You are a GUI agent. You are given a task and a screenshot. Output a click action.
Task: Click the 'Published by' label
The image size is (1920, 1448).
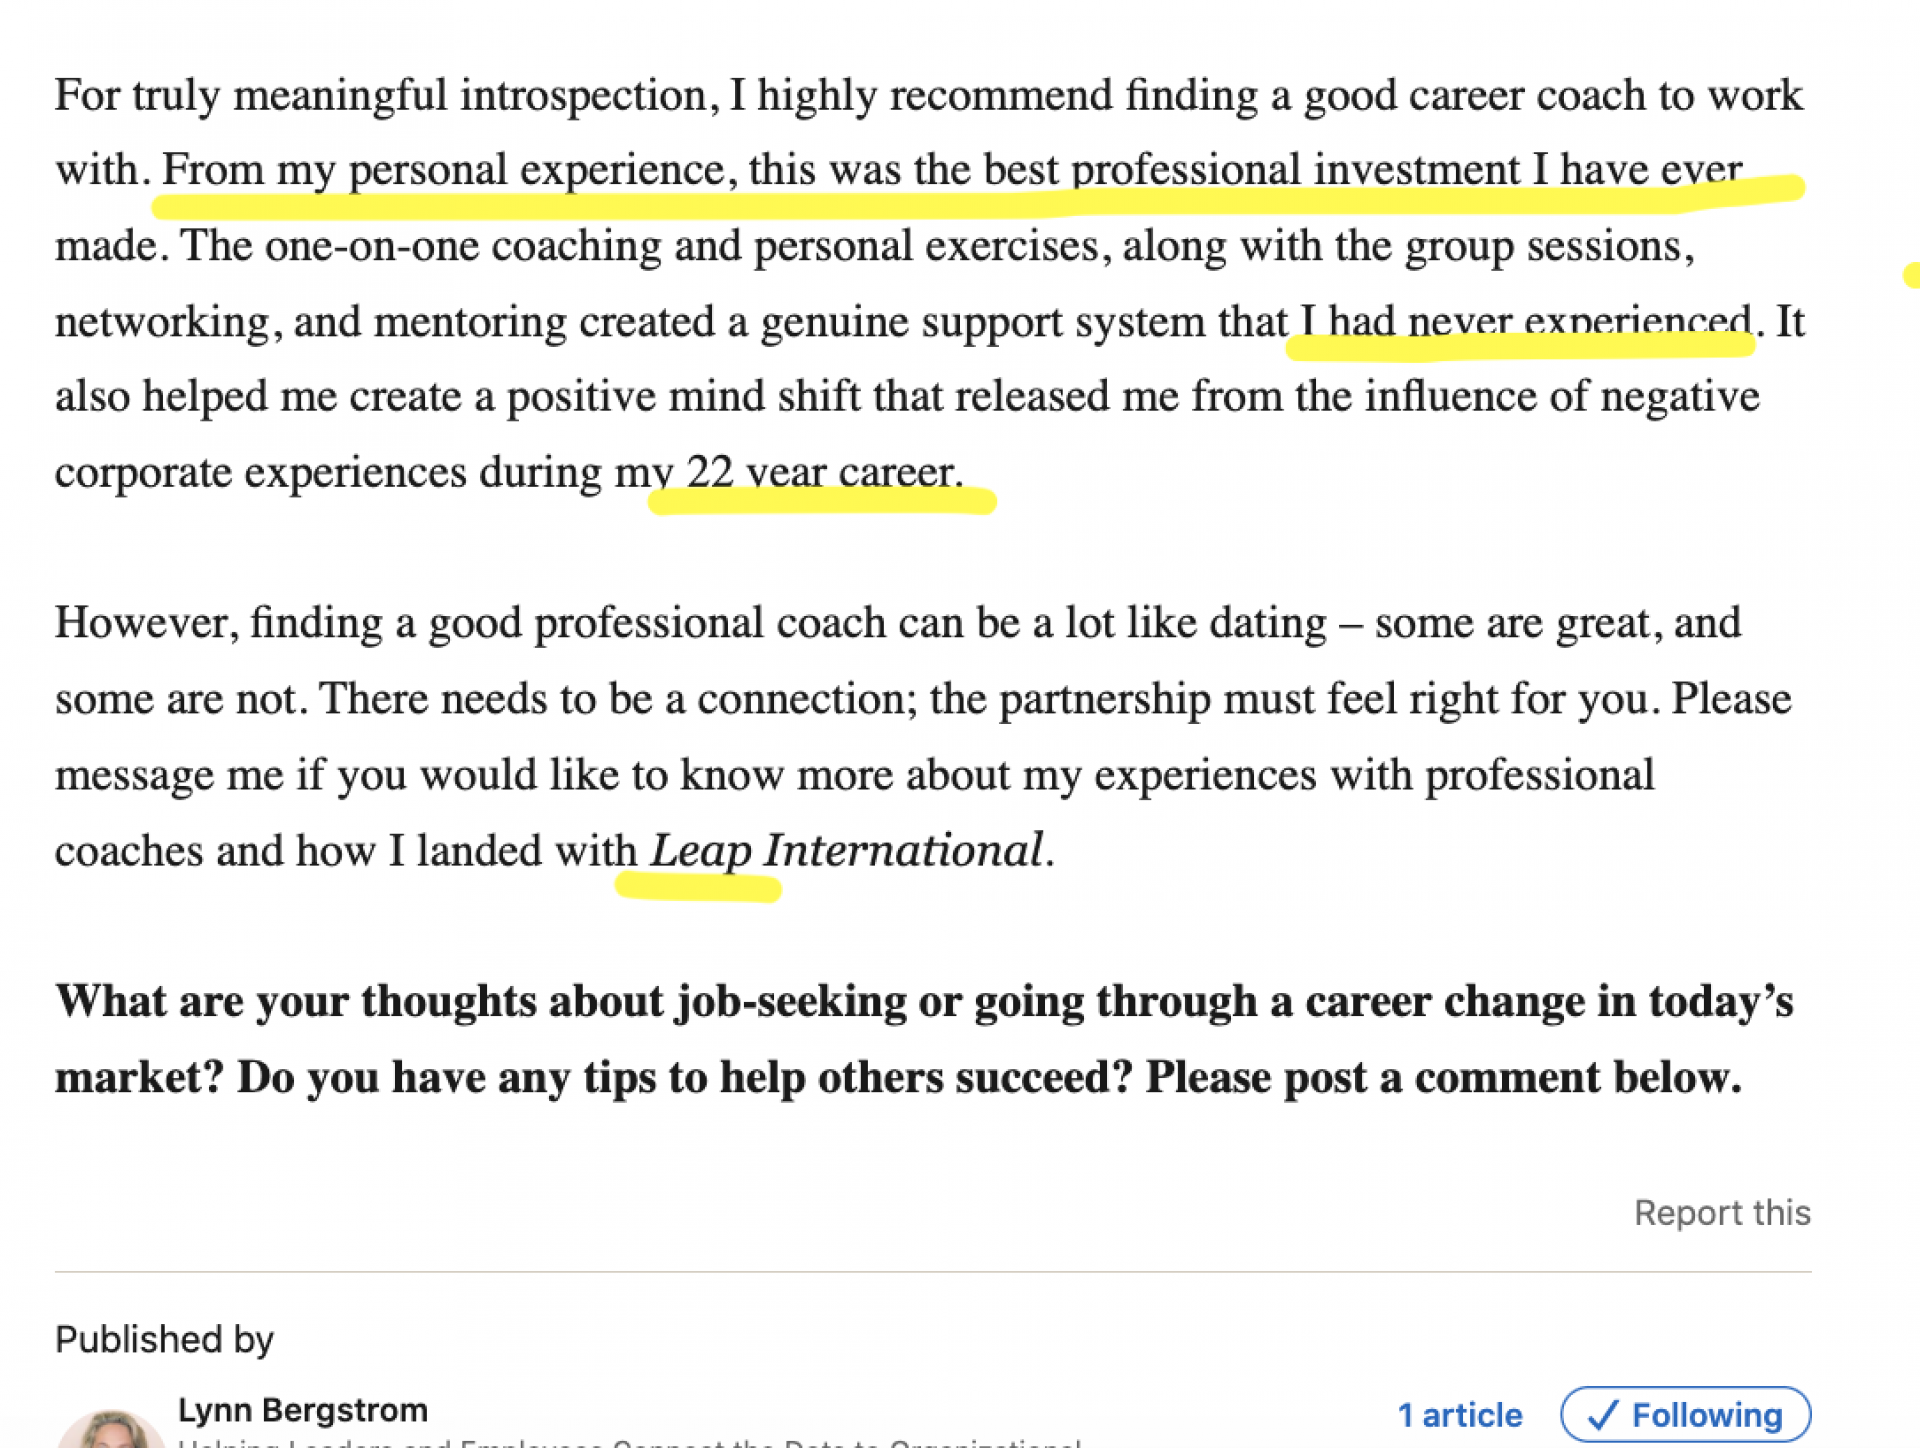(x=164, y=1340)
